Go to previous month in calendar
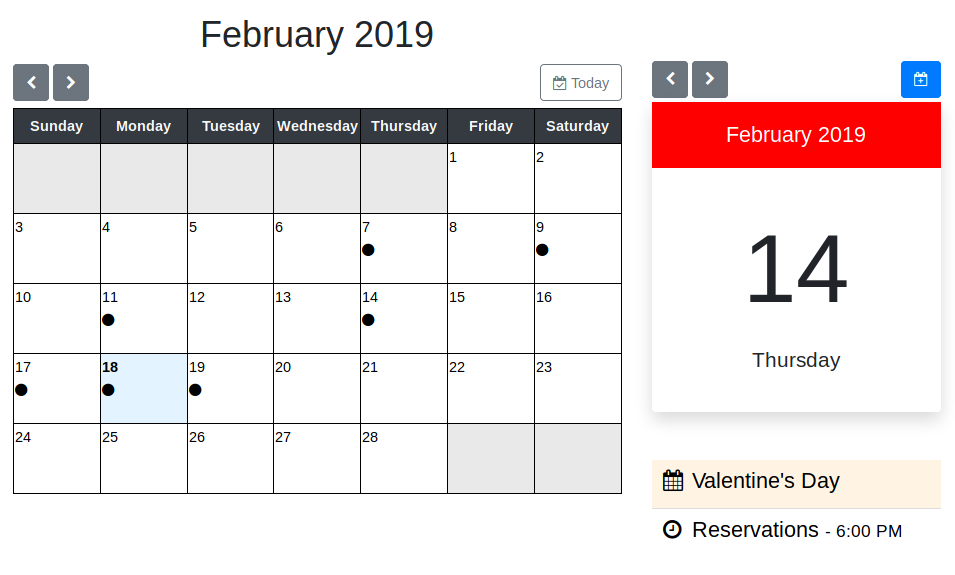 pyautogui.click(x=31, y=82)
